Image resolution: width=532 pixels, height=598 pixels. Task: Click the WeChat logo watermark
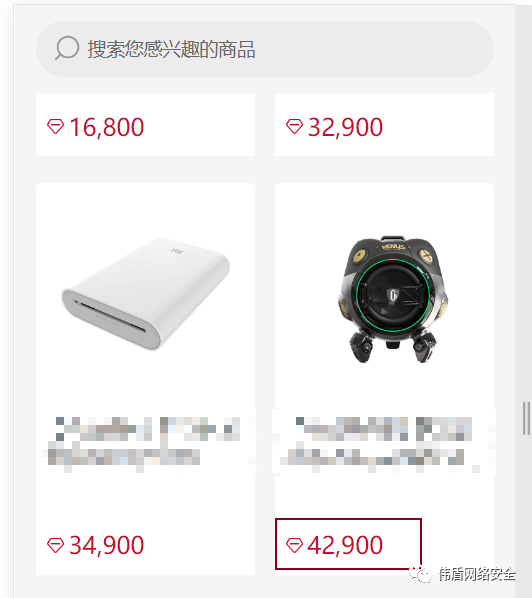421,575
